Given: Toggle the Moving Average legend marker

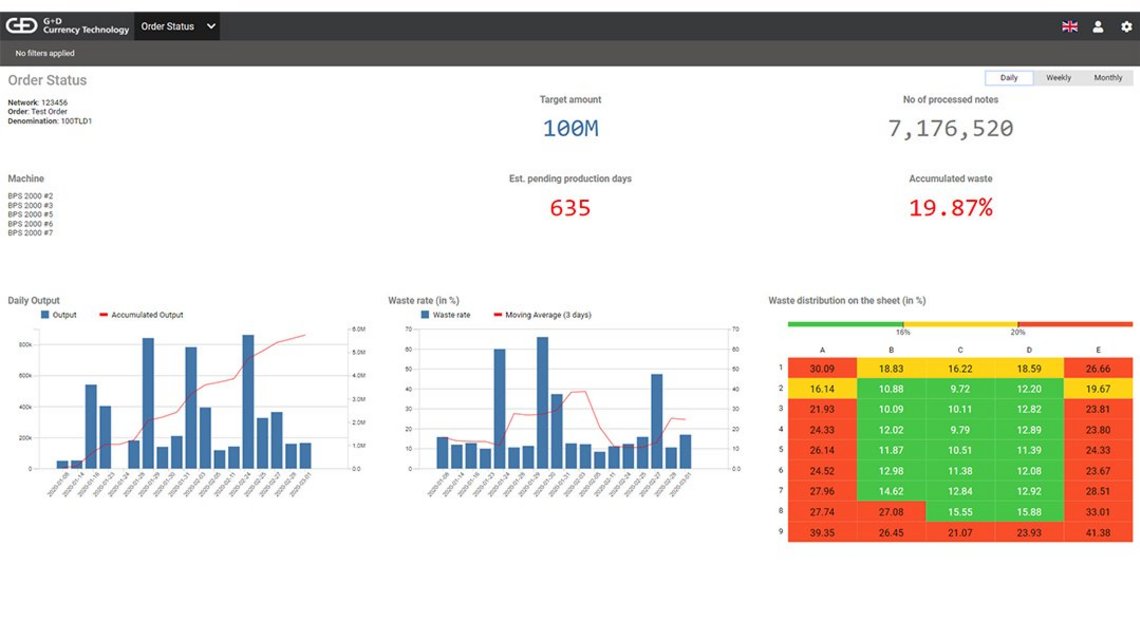Looking at the screenshot, I should point(500,315).
